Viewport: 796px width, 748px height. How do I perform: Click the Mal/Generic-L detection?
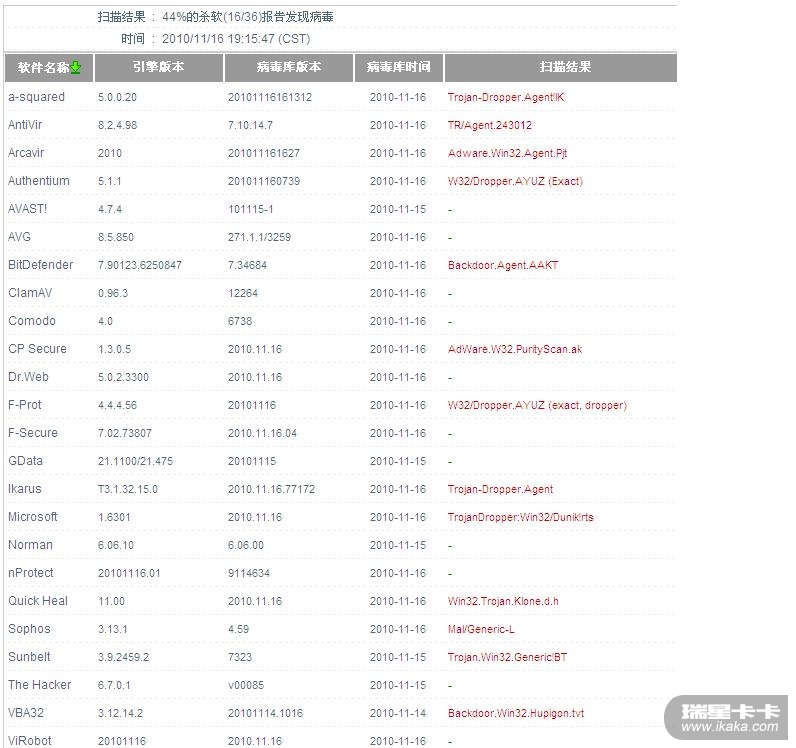click(x=481, y=629)
